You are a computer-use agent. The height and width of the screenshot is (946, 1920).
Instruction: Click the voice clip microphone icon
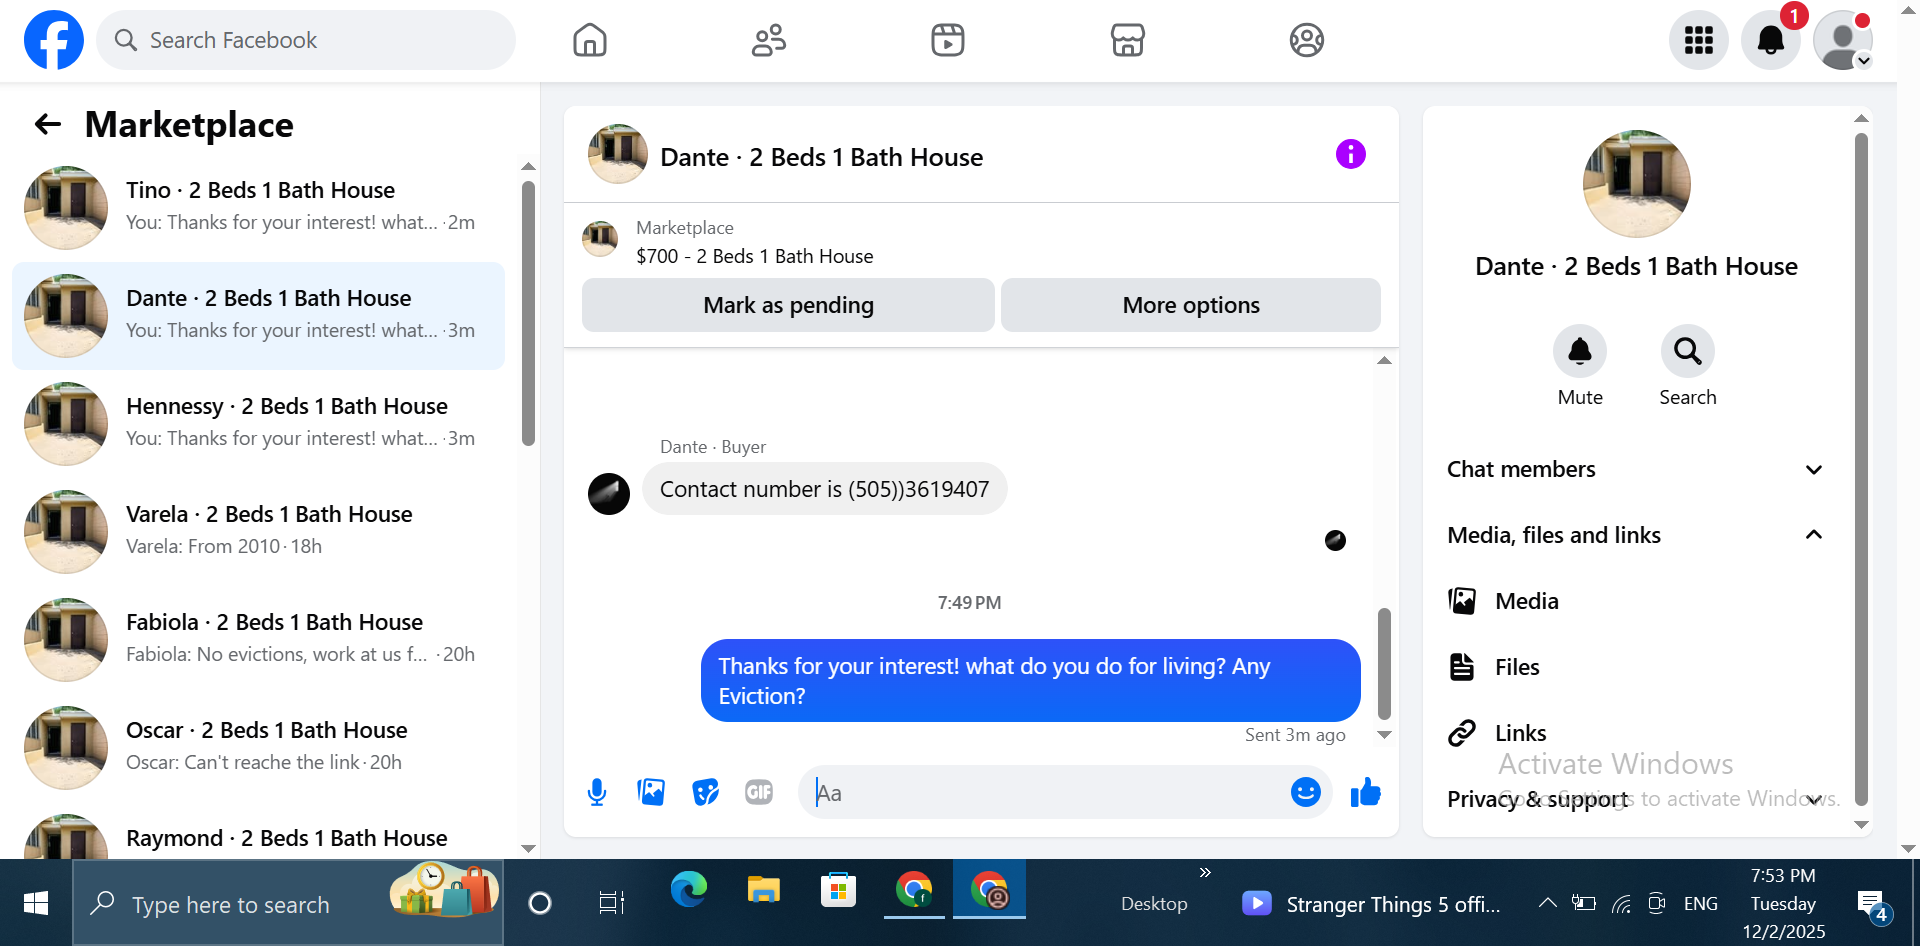point(597,793)
